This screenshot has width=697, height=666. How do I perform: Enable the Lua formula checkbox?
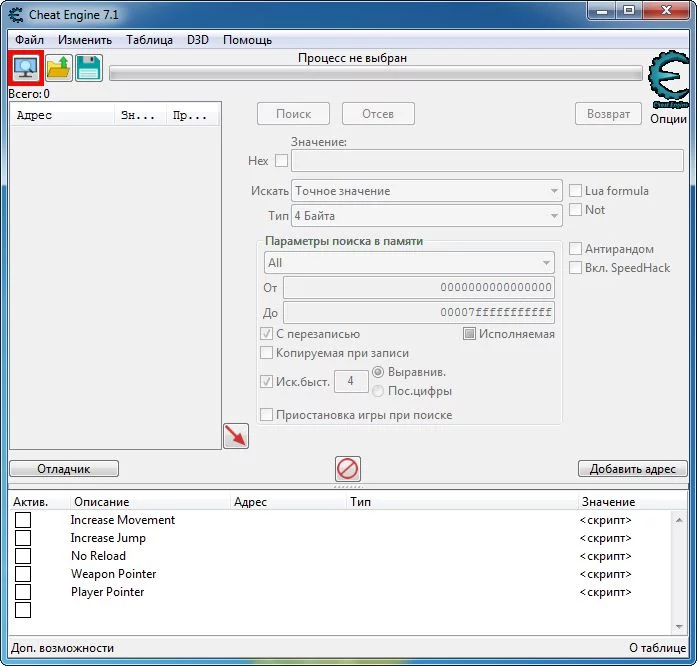[x=575, y=191]
